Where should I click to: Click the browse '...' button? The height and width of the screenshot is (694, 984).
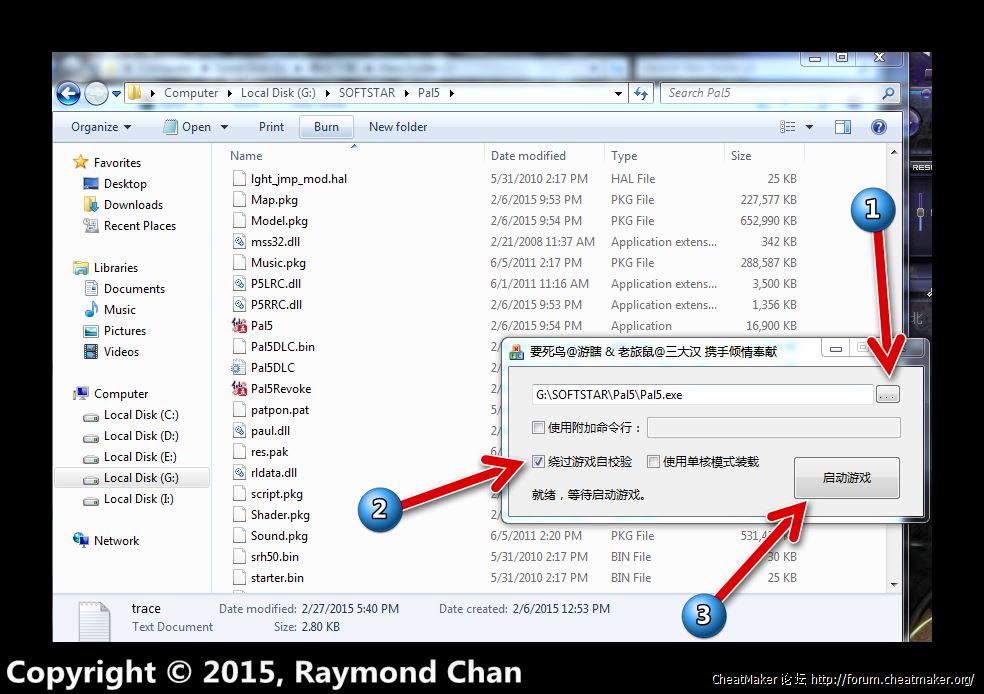[x=887, y=395]
